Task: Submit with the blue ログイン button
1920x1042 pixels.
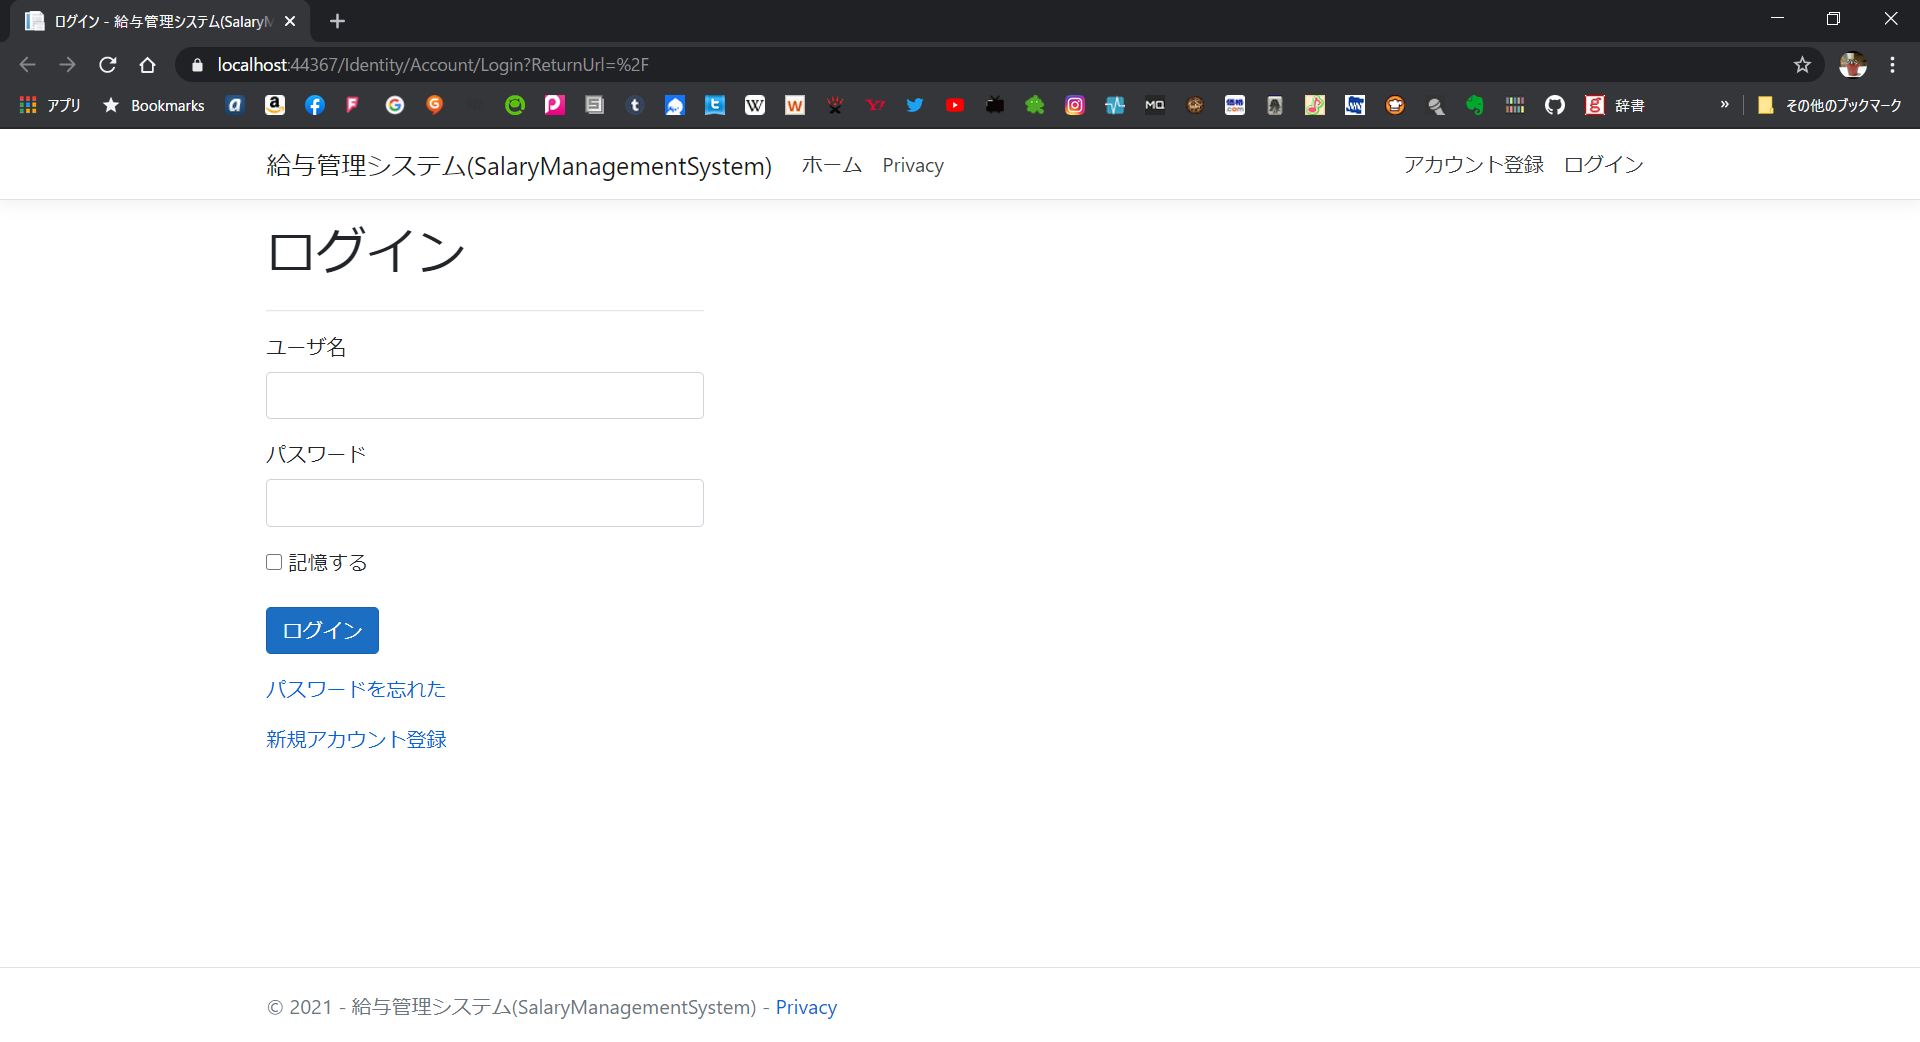Action: coord(322,630)
